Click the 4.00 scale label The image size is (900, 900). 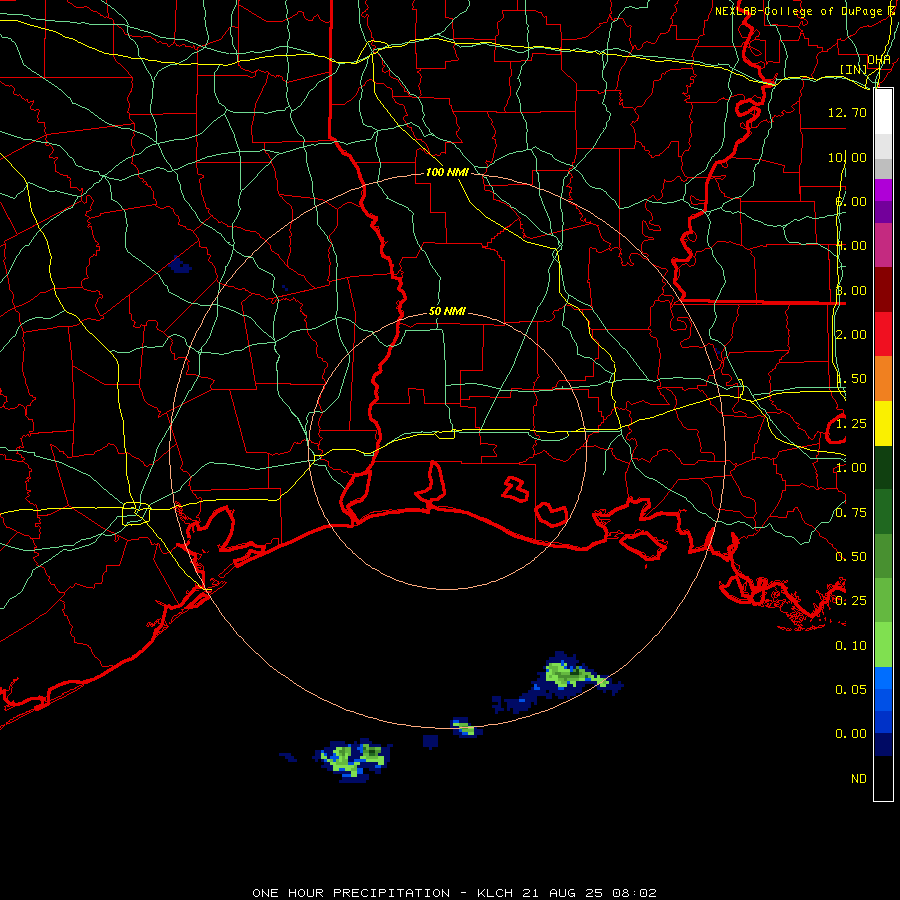pyautogui.click(x=851, y=246)
